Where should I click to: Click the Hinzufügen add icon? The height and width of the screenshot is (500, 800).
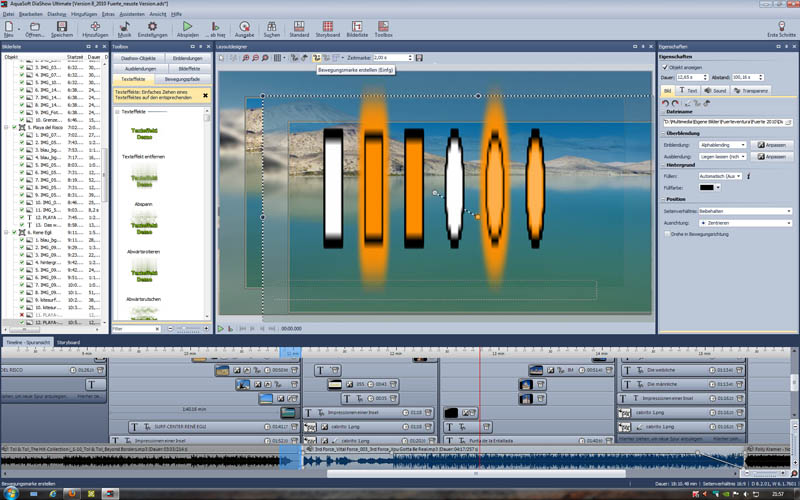point(95,26)
